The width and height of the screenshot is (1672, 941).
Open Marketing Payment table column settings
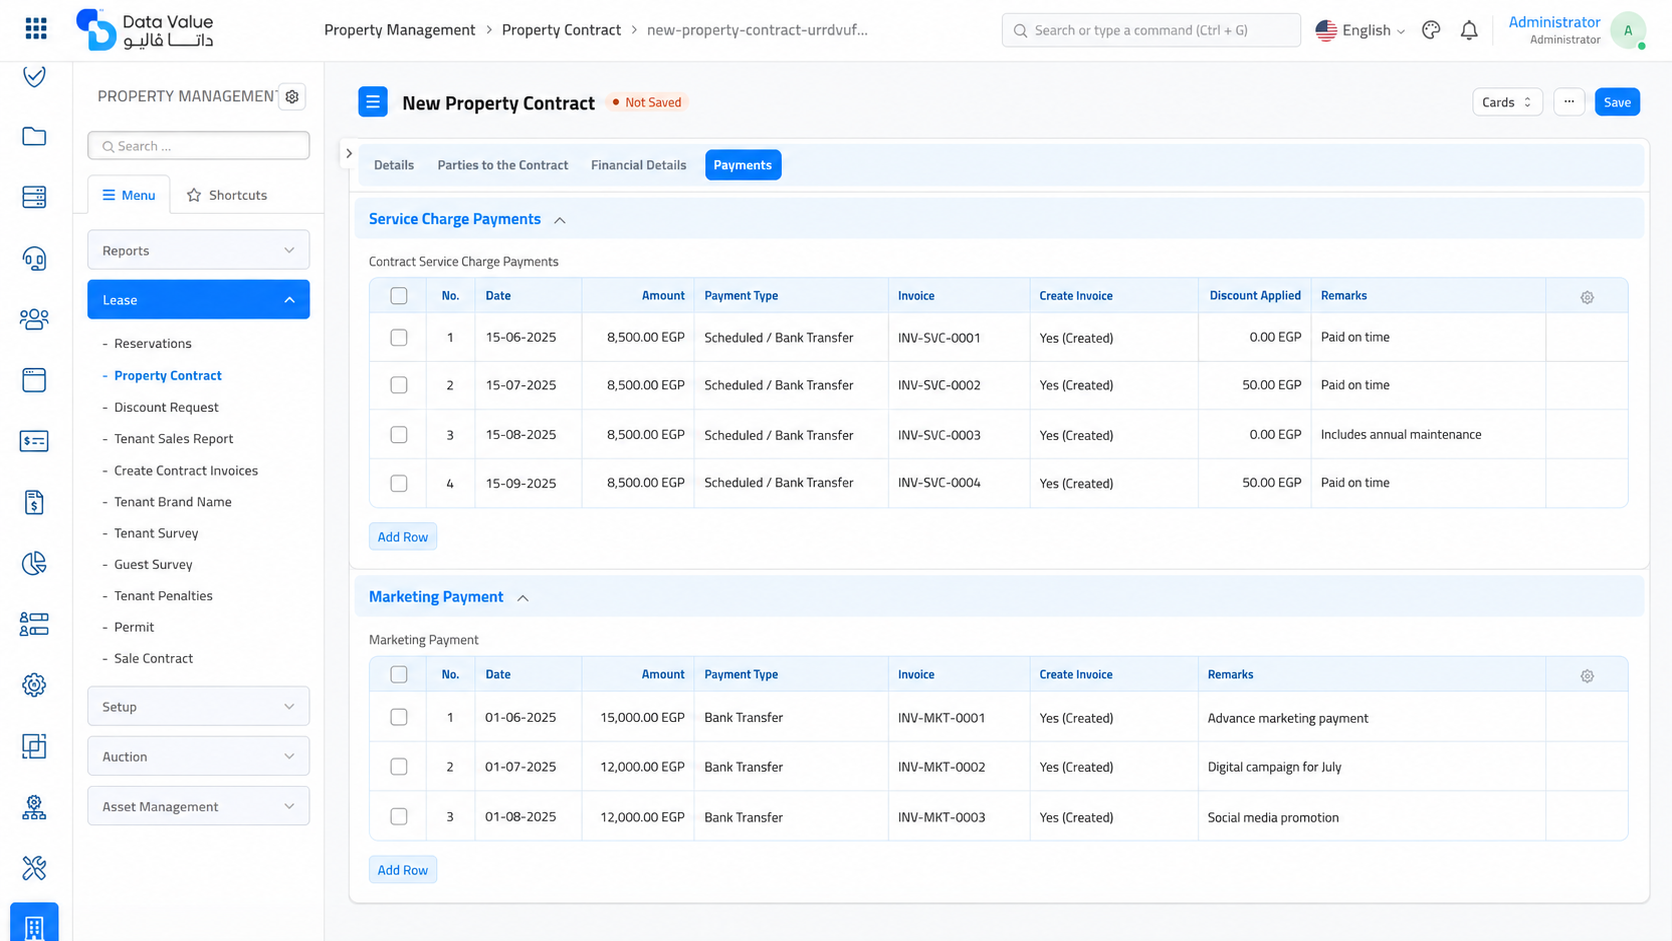(1587, 676)
